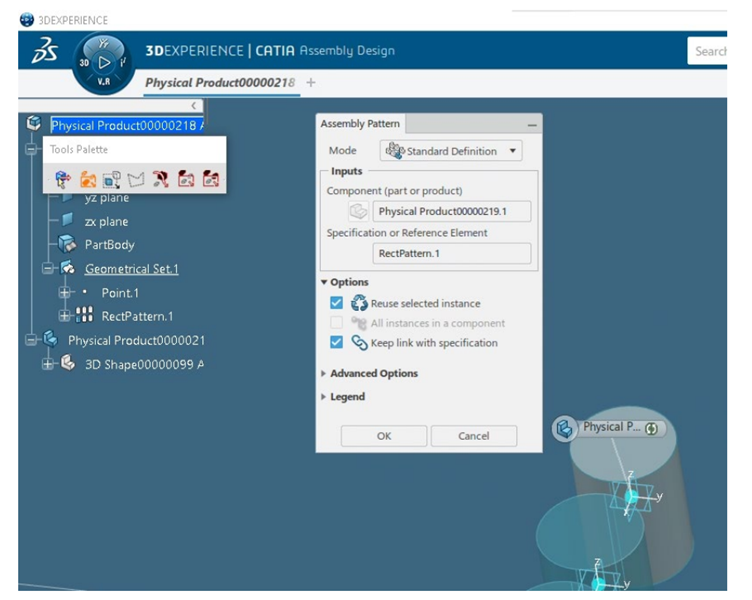Click the 3DEXPERIENCE compass icon
This screenshot has height=600, width=752.
[x=104, y=61]
